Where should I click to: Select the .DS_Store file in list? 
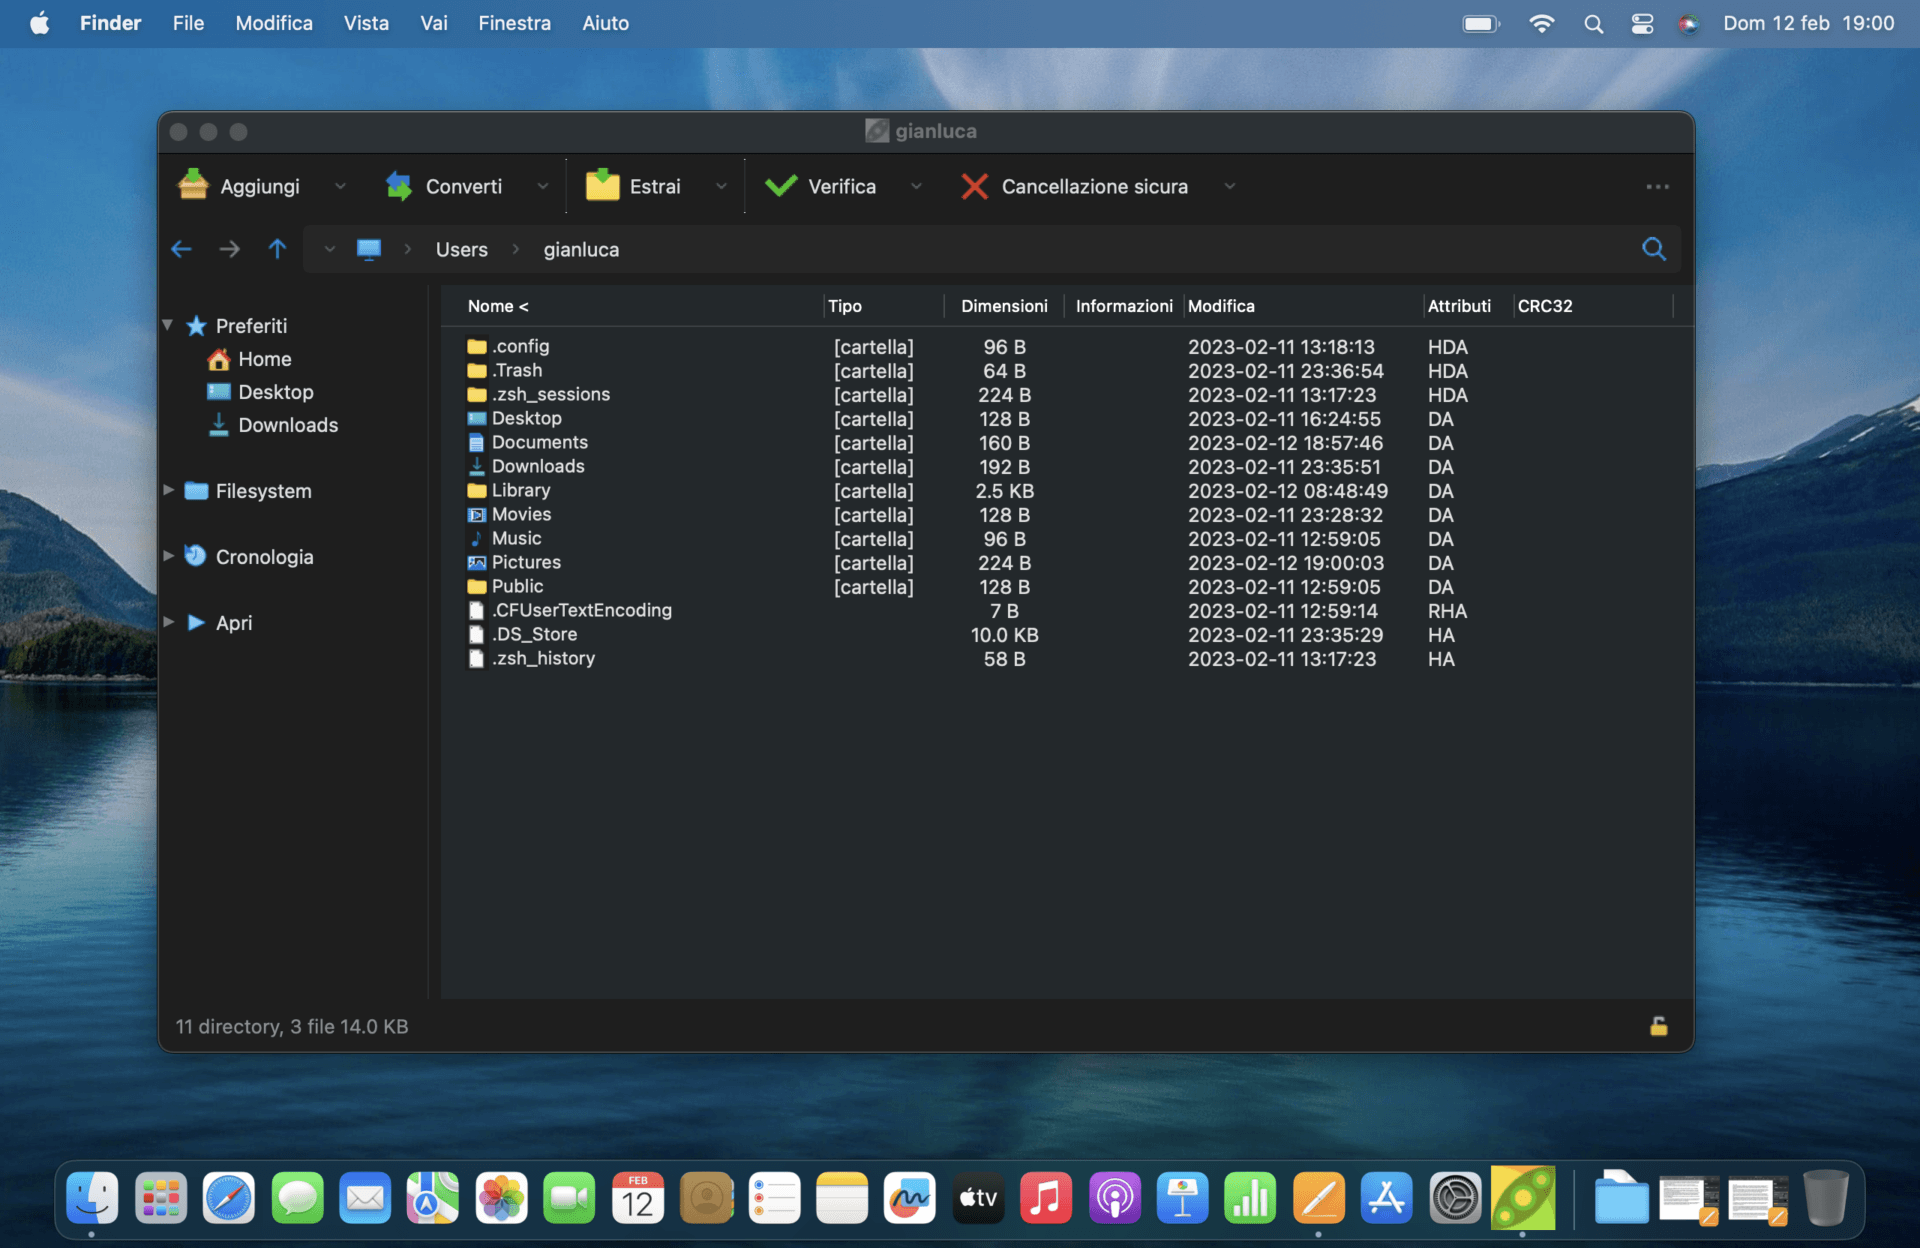[x=537, y=634]
